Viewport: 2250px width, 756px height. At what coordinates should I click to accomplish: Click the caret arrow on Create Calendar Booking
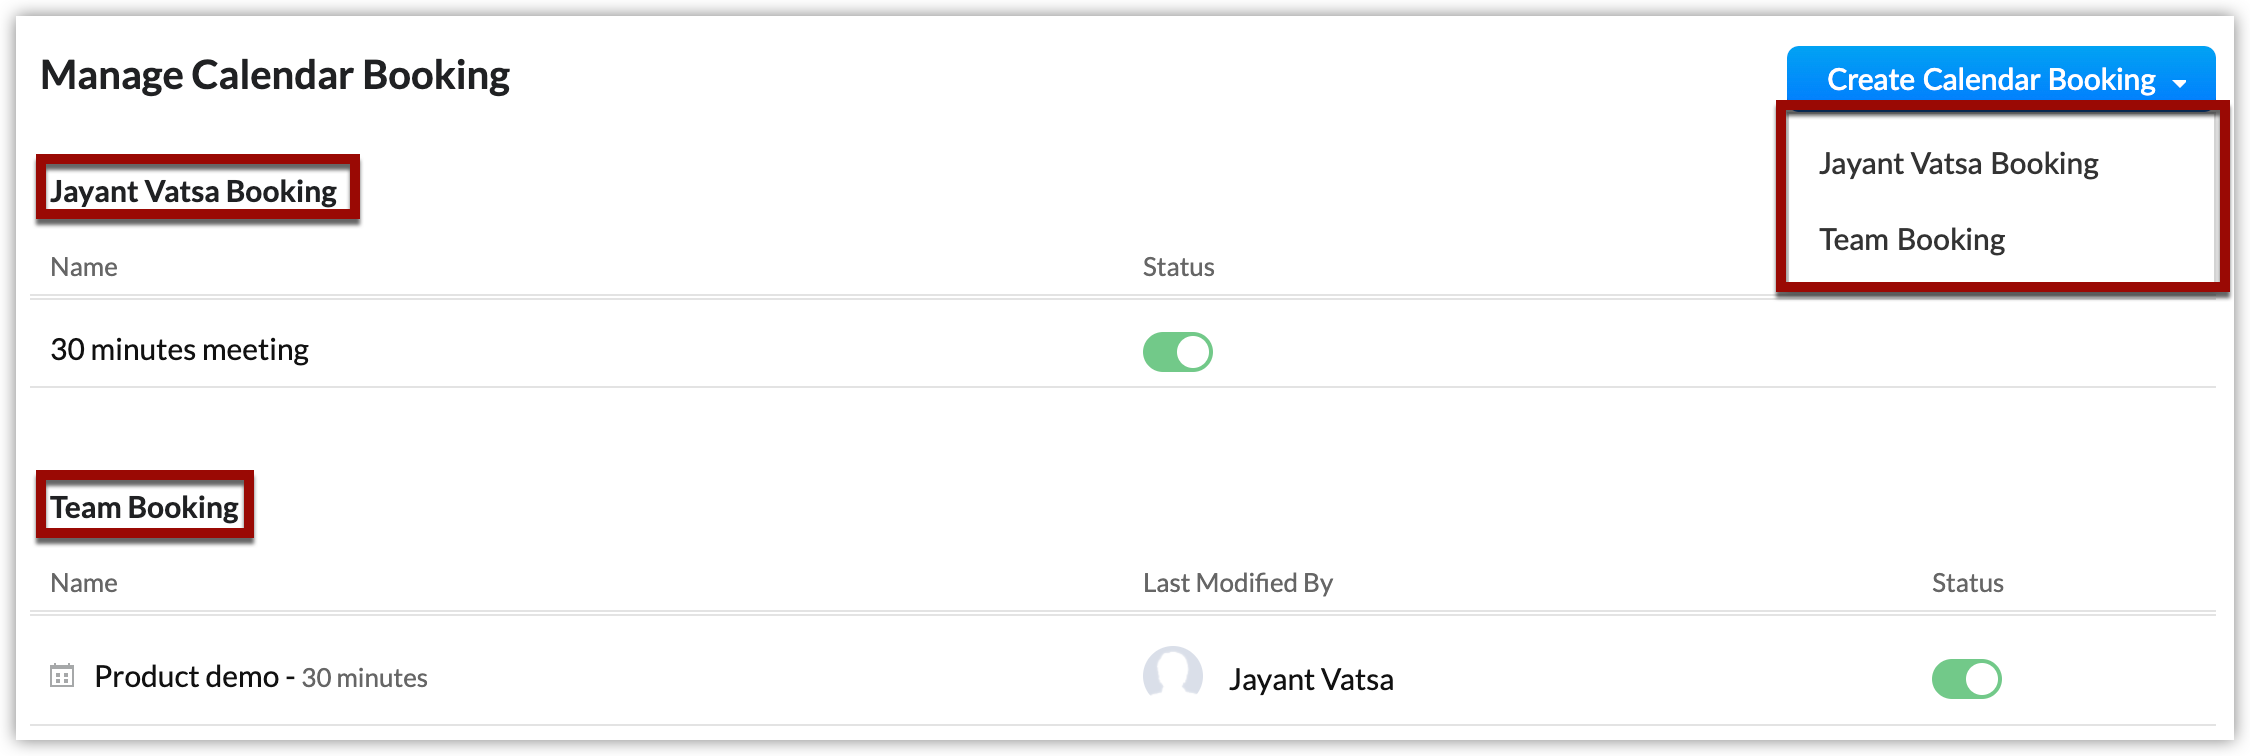pos(2180,84)
